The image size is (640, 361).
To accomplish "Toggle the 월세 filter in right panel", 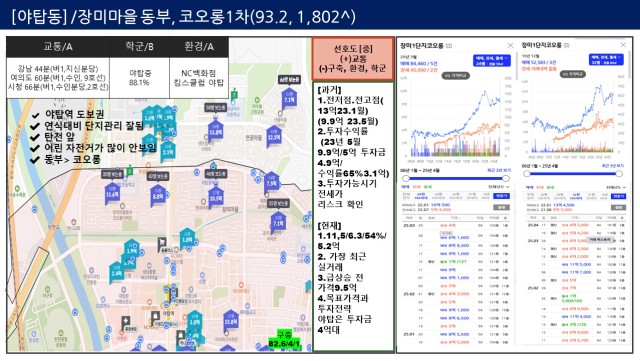I will tap(551, 187).
